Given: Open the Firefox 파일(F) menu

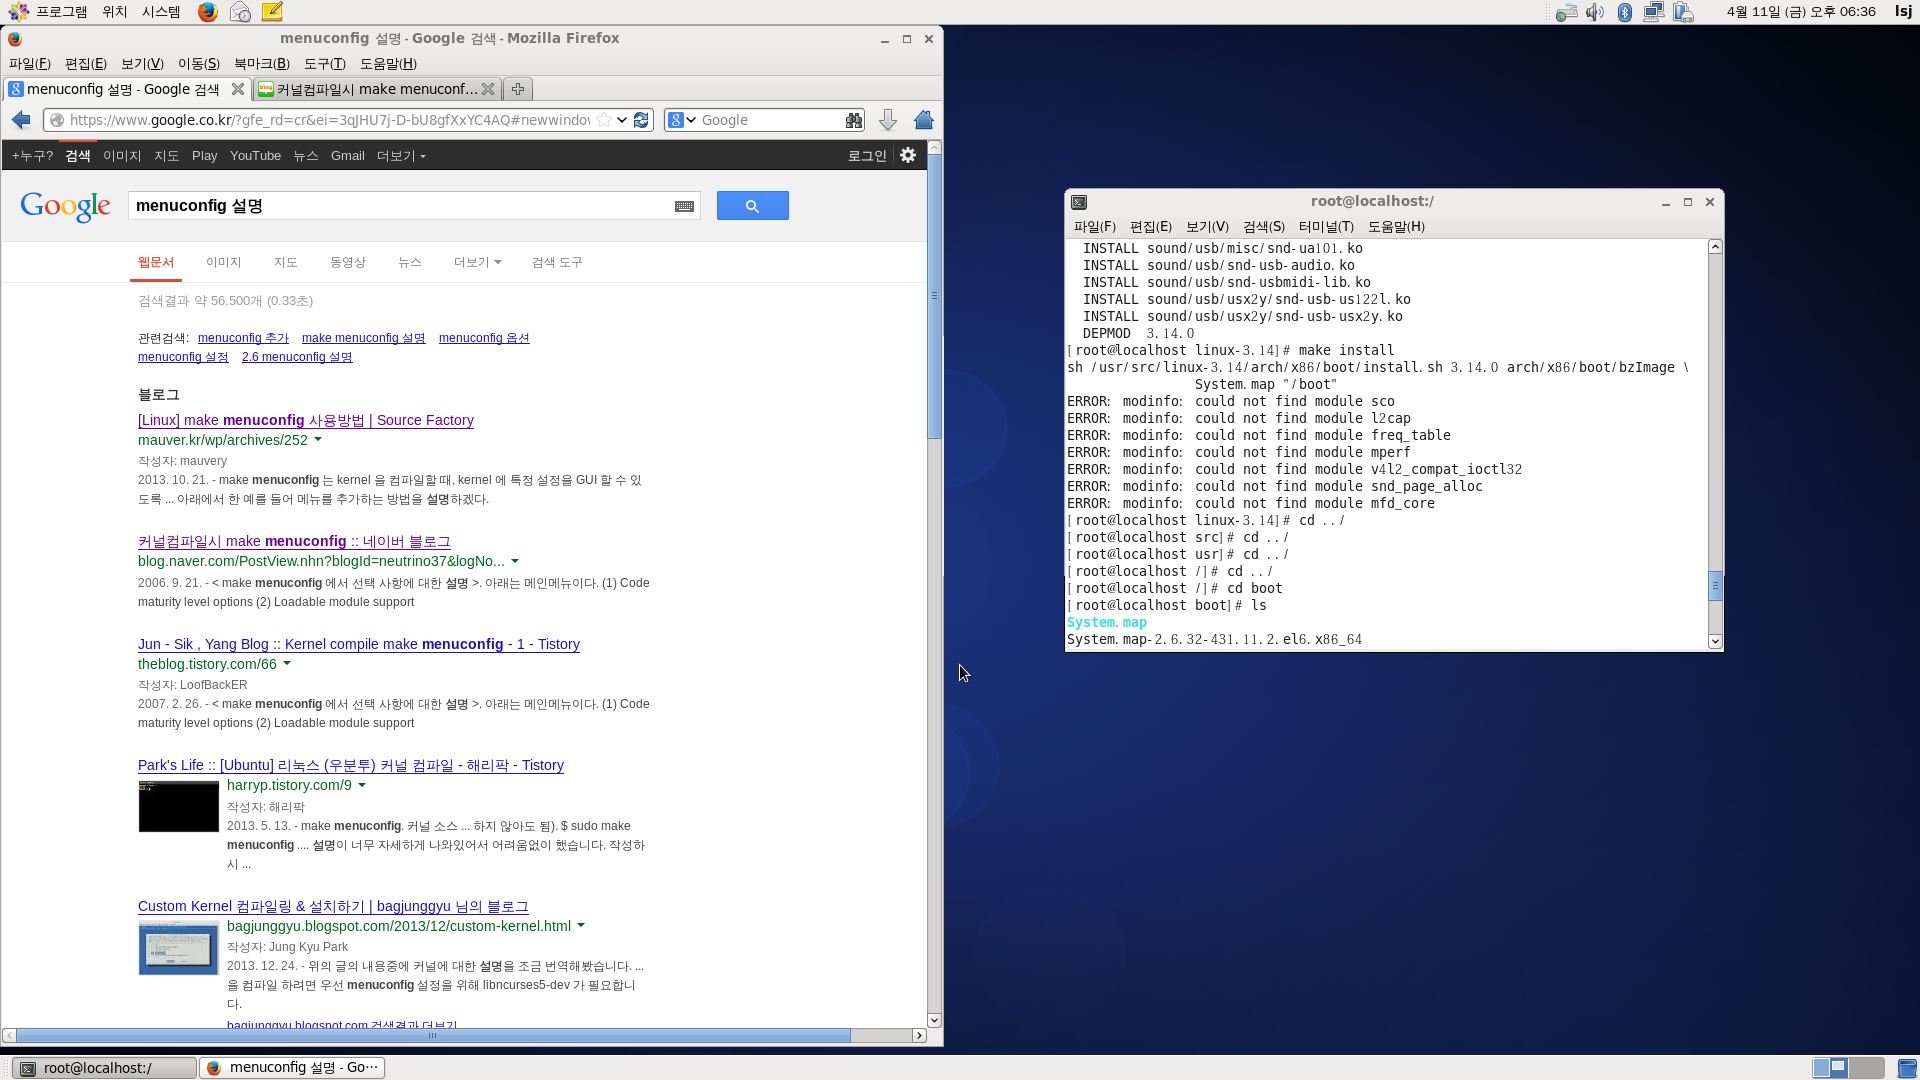Looking at the screenshot, I should coord(29,64).
